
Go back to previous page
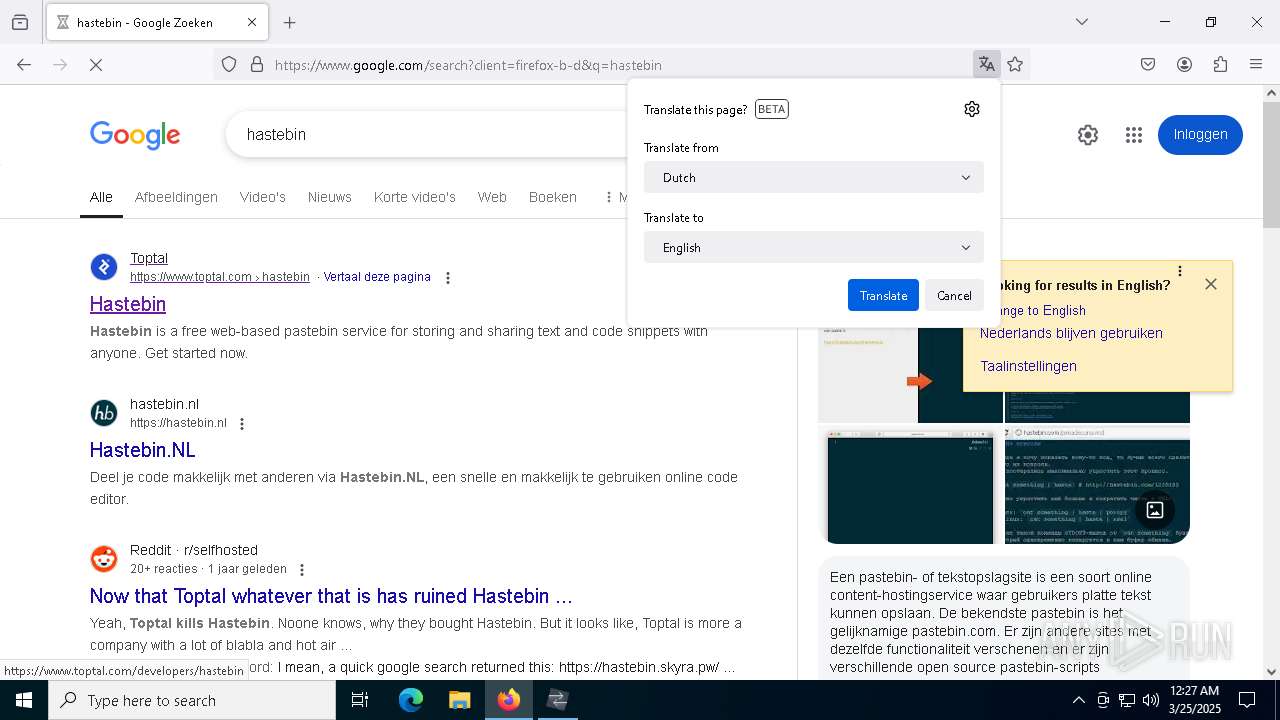pyautogui.click(x=24, y=65)
